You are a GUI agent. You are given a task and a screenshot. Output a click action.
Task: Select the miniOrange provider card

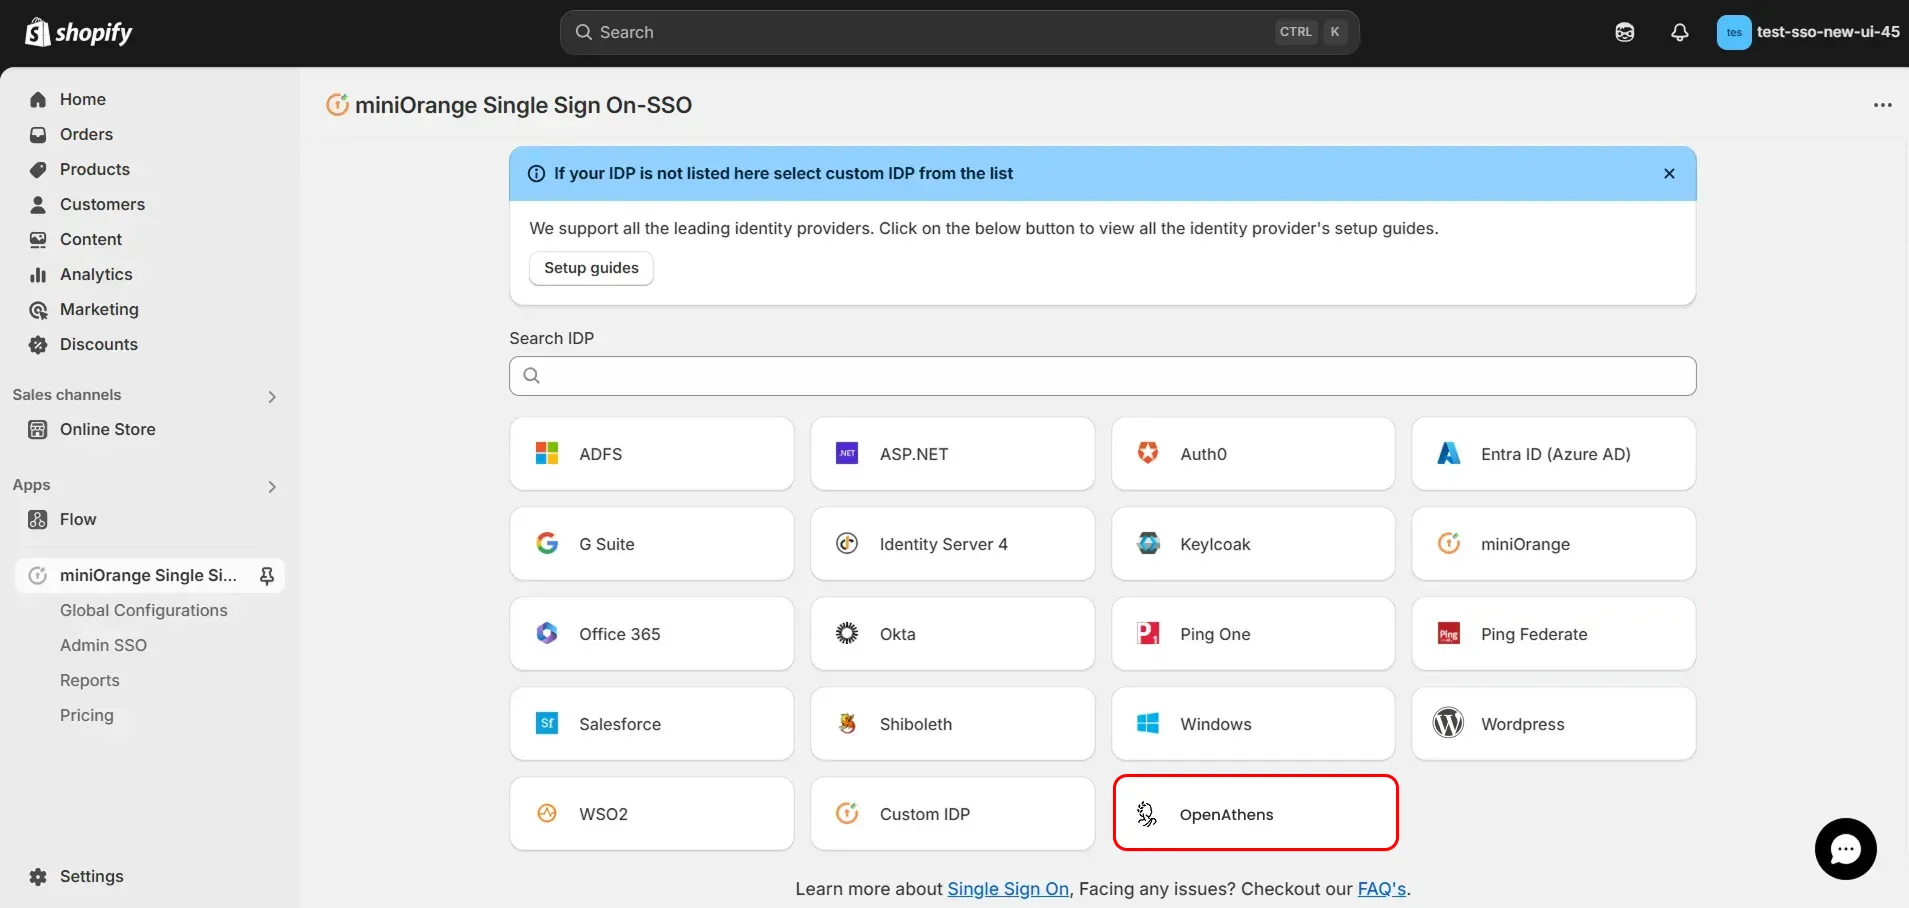1554,544
